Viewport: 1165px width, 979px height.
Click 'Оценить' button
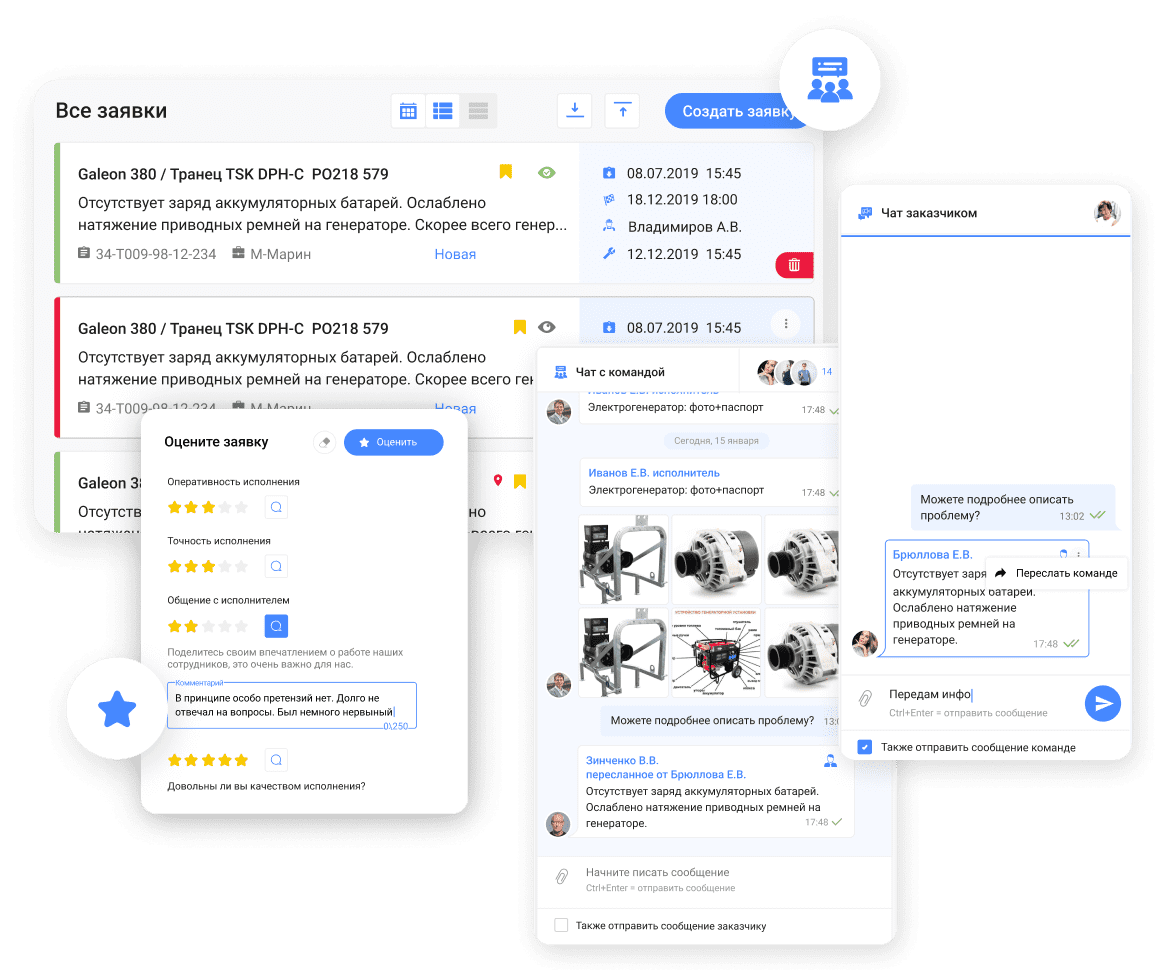(394, 442)
